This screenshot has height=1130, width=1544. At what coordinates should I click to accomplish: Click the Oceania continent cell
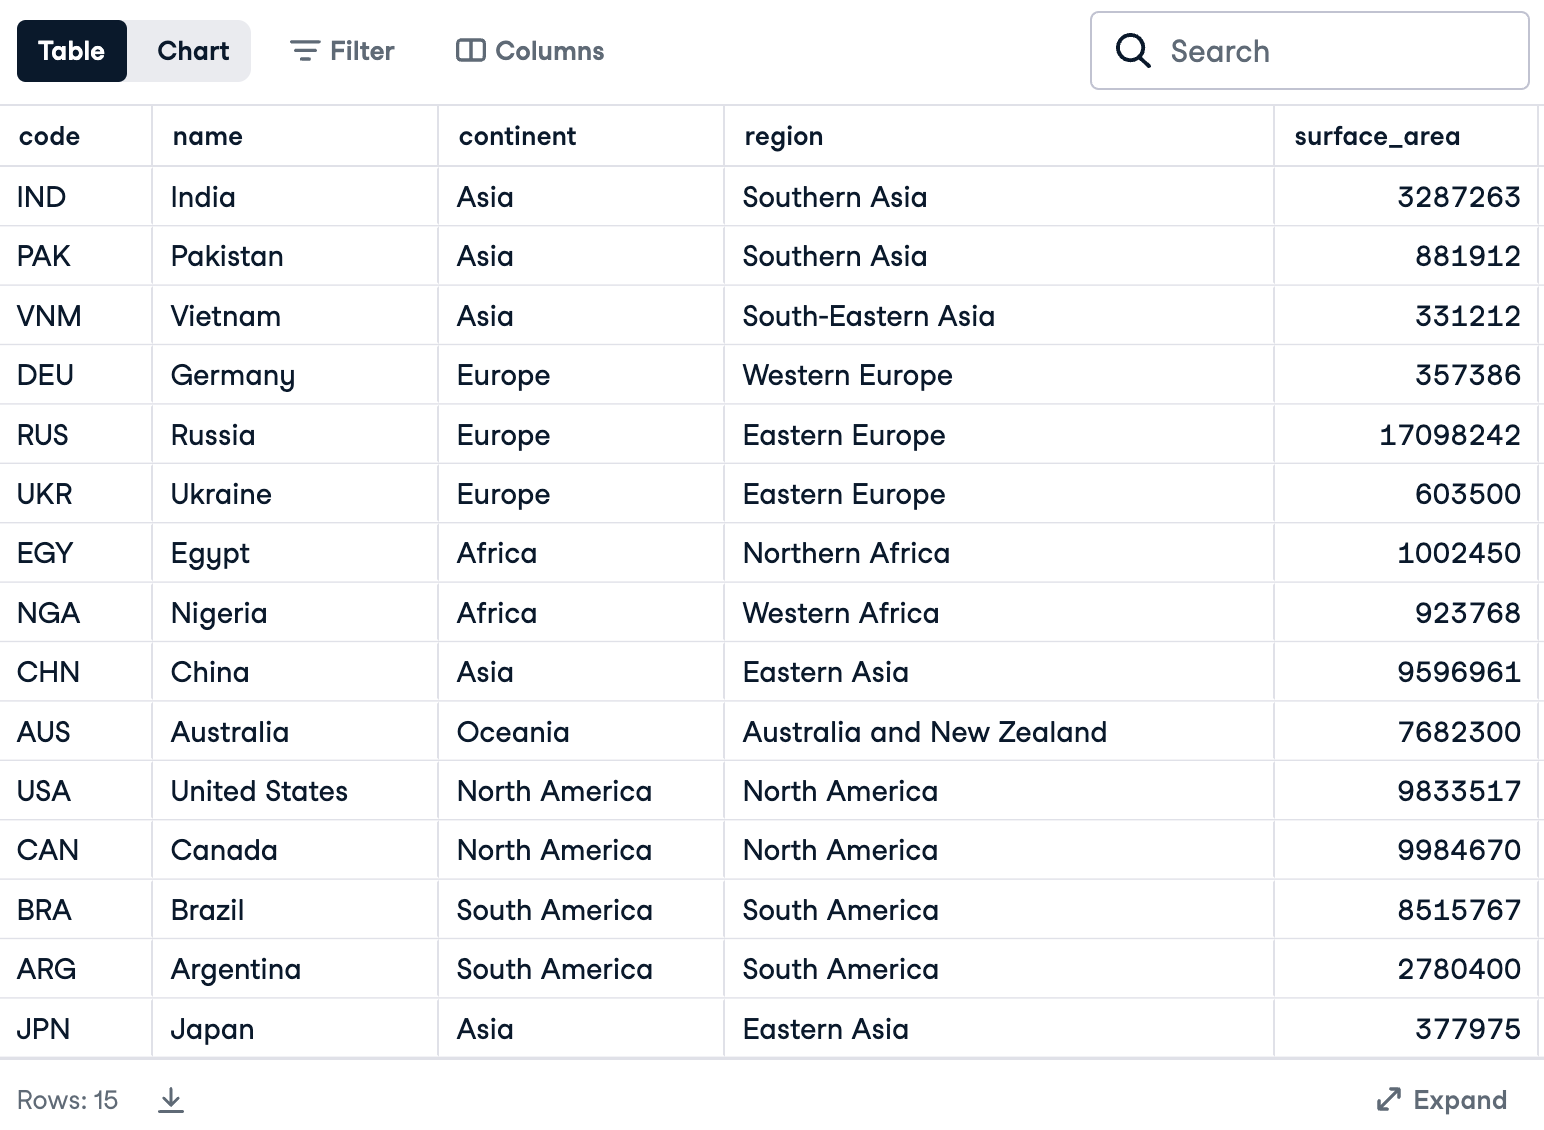tap(513, 732)
